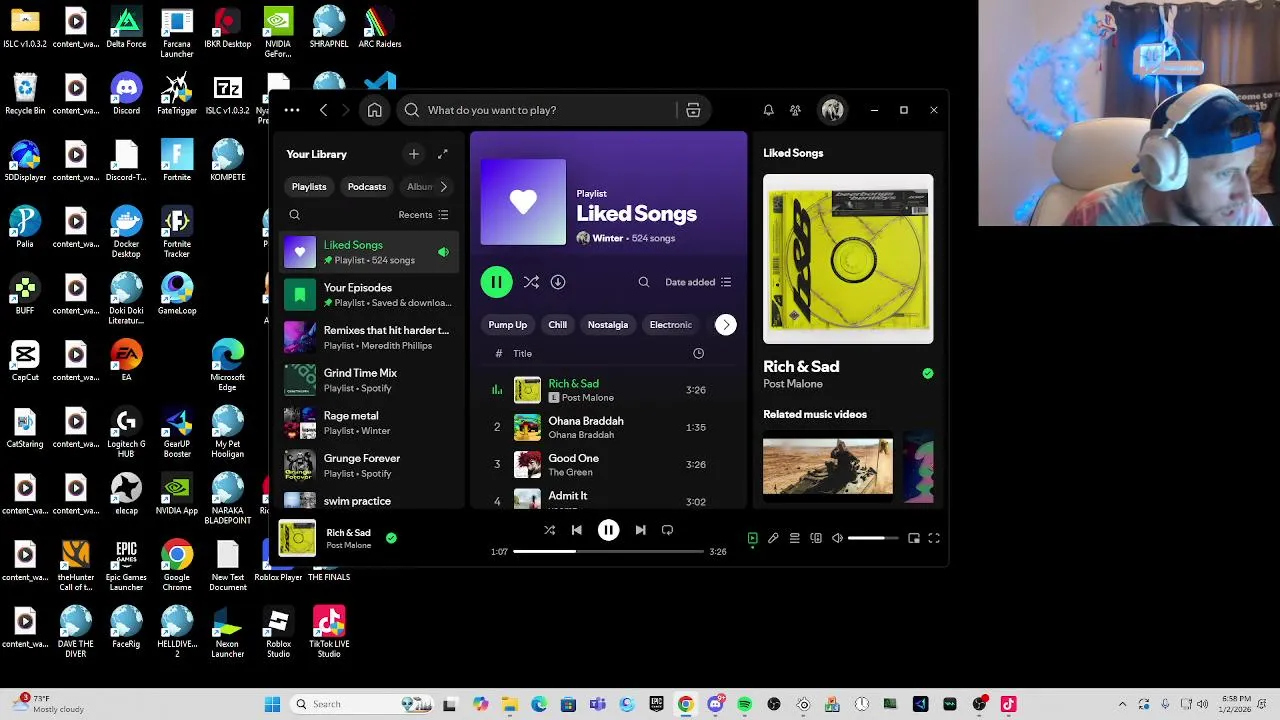Click the Spotify back navigation arrow
This screenshot has height=720, width=1280.
[x=323, y=110]
